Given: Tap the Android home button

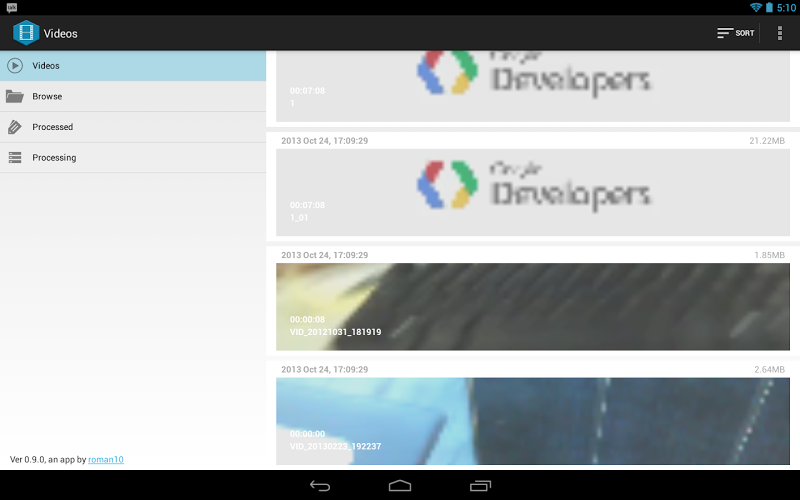Looking at the screenshot, I should [399, 486].
